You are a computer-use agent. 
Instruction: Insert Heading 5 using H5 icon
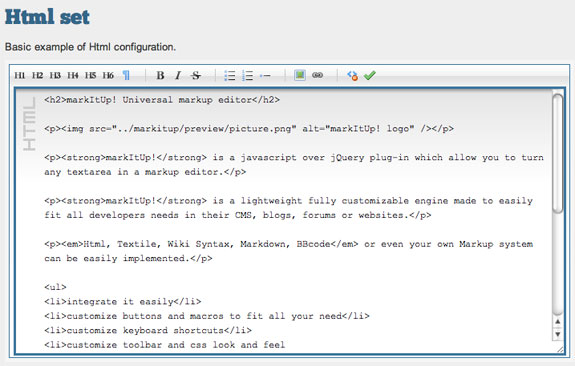point(90,76)
